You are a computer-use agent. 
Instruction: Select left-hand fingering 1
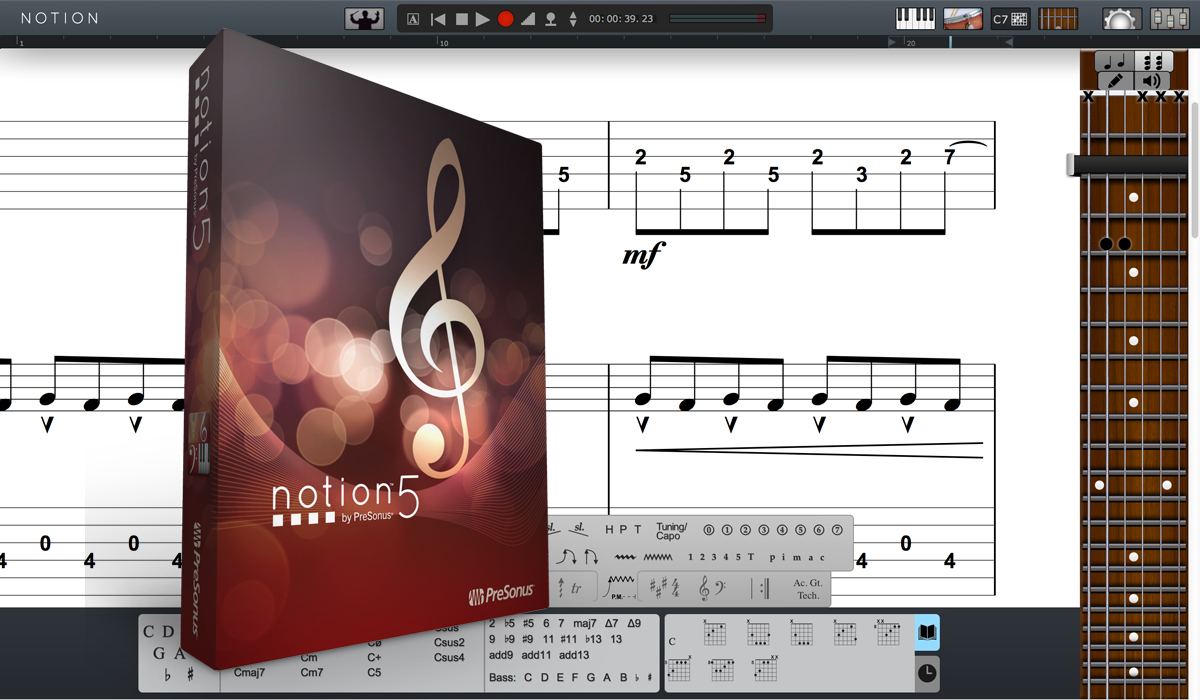690,557
